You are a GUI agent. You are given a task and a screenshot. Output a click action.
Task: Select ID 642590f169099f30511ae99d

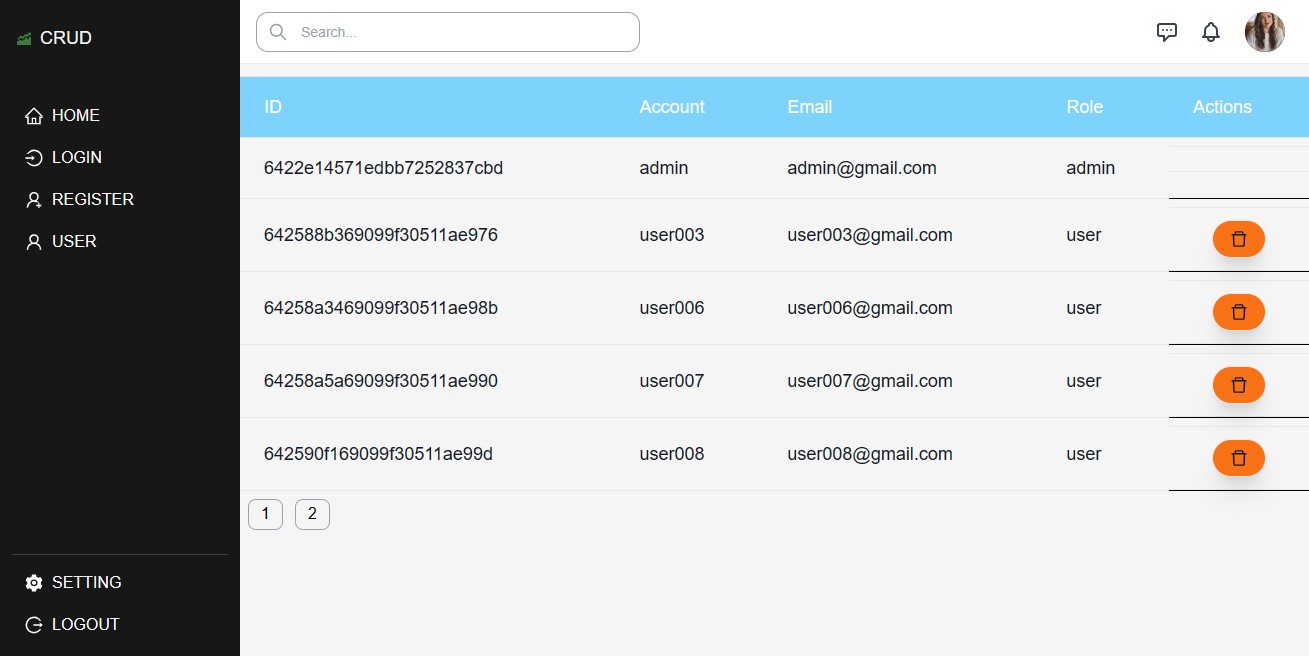378,454
